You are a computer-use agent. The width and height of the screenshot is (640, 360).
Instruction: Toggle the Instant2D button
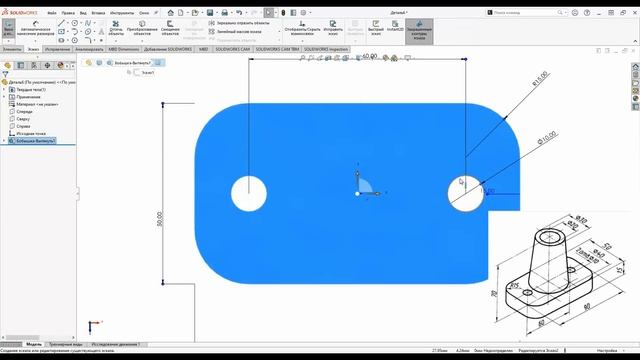pyautogui.click(x=395, y=27)
